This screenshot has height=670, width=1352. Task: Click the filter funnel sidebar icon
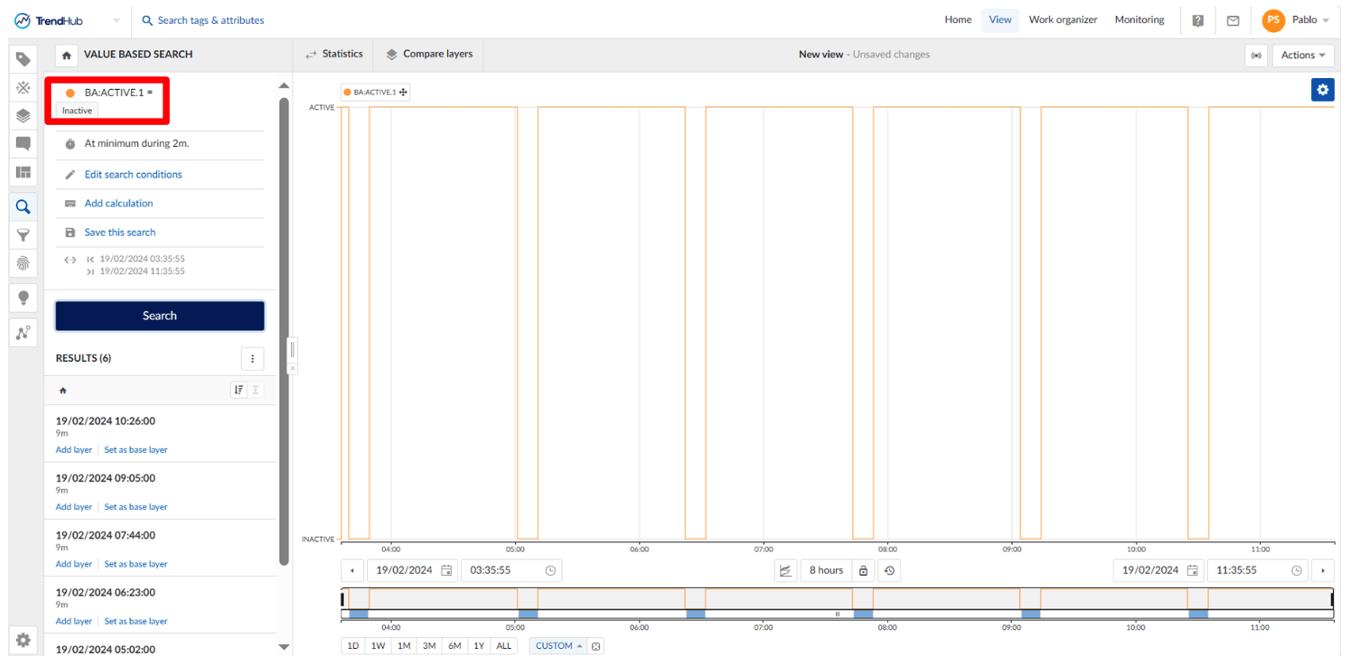pos(23,235)
